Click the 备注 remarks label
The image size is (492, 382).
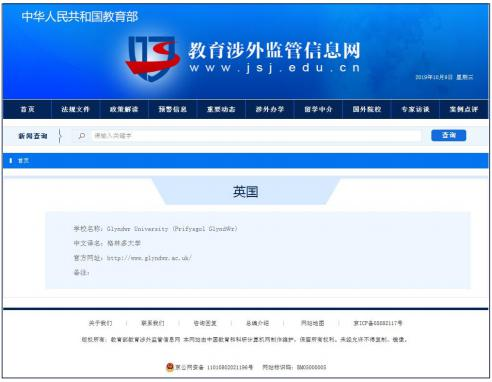tap(81, 273)
